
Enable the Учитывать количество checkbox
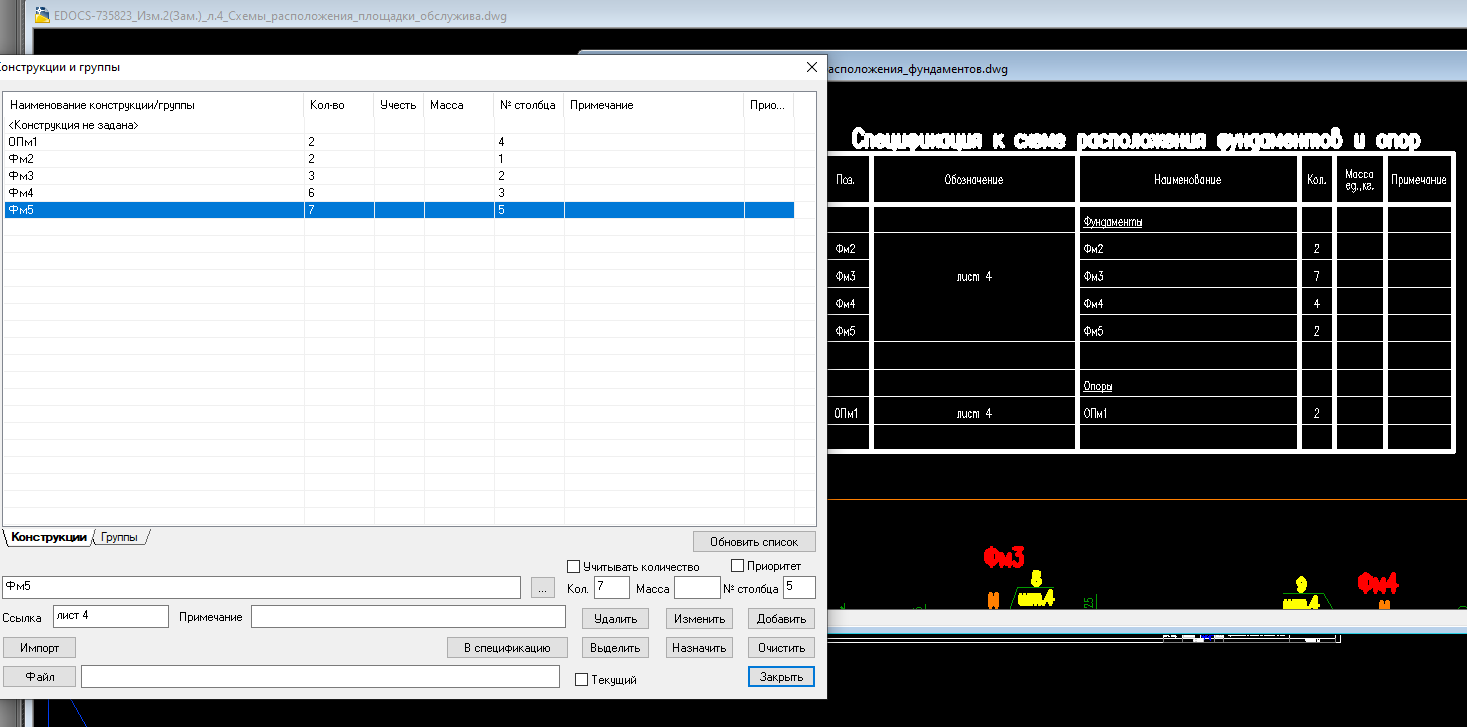[573, 566]
